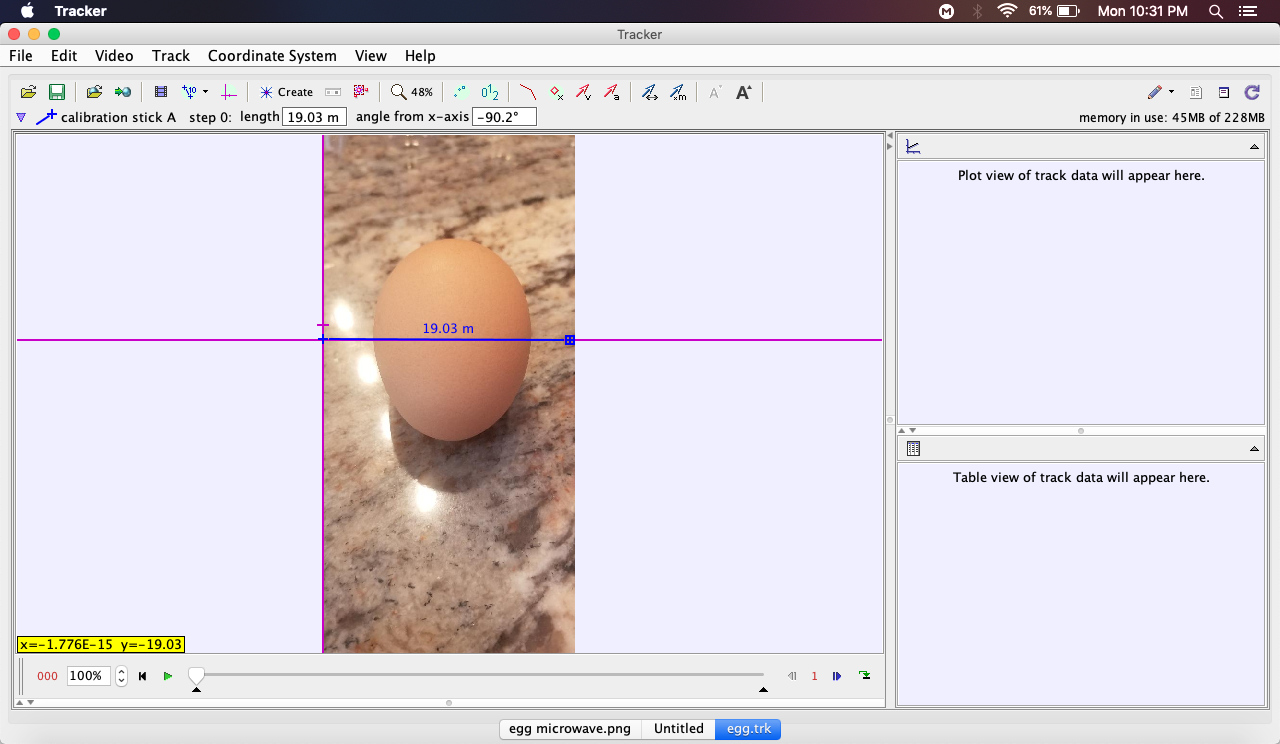Open the library browser folder icon
The width and height of the screenshot is (1280, 744).
point(94,92)
